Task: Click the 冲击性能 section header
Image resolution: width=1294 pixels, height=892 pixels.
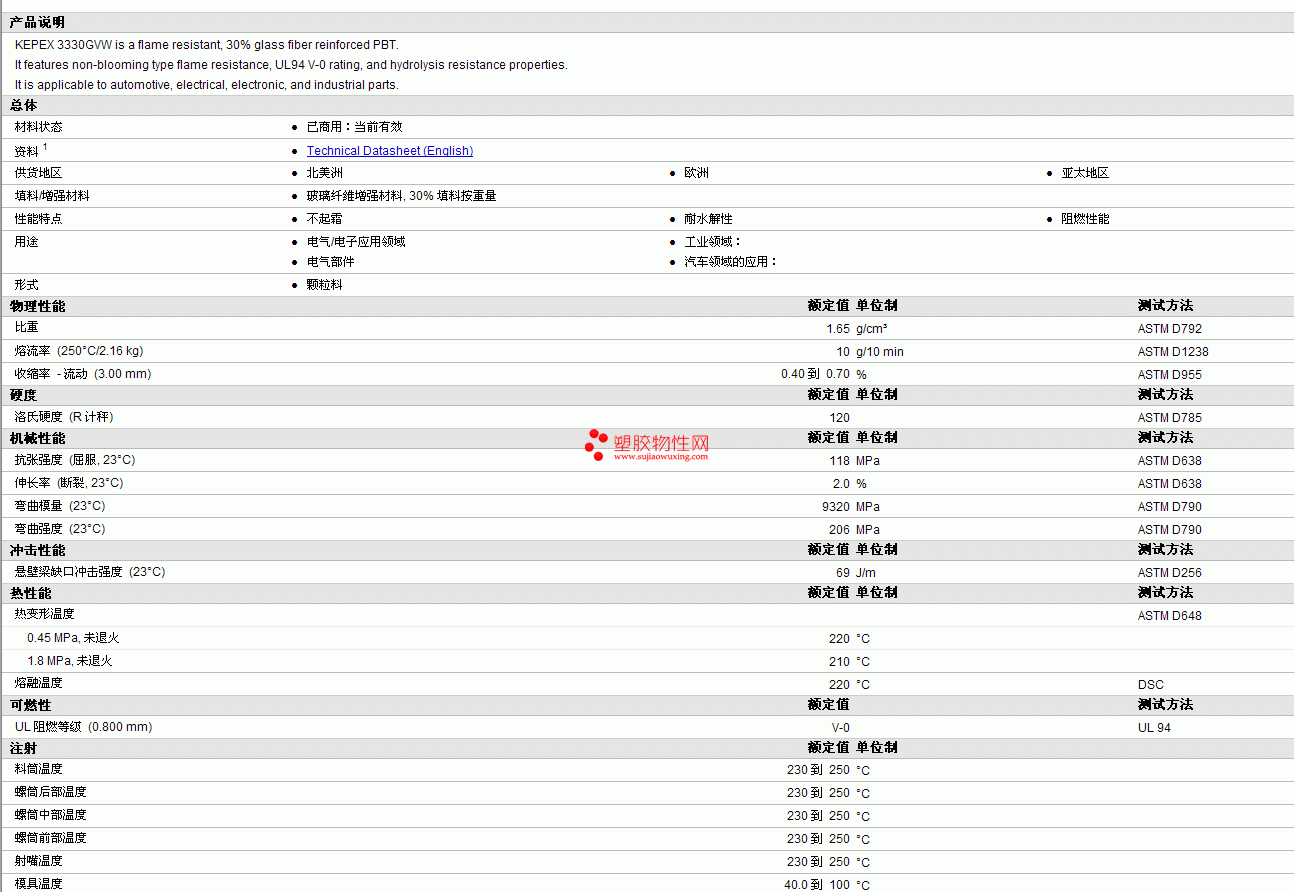Action: click(x=38, y=550)
